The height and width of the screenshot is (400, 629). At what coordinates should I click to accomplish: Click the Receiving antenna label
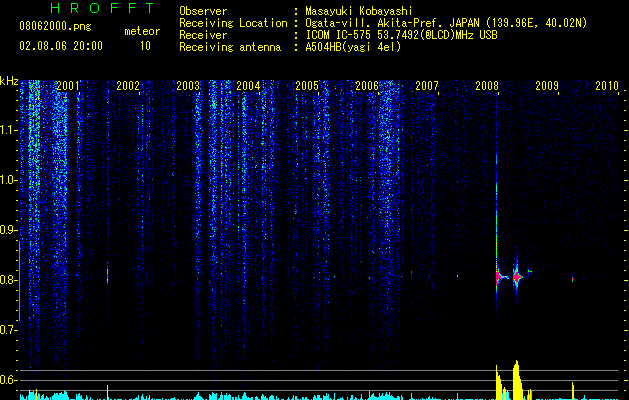pos(230,47)
